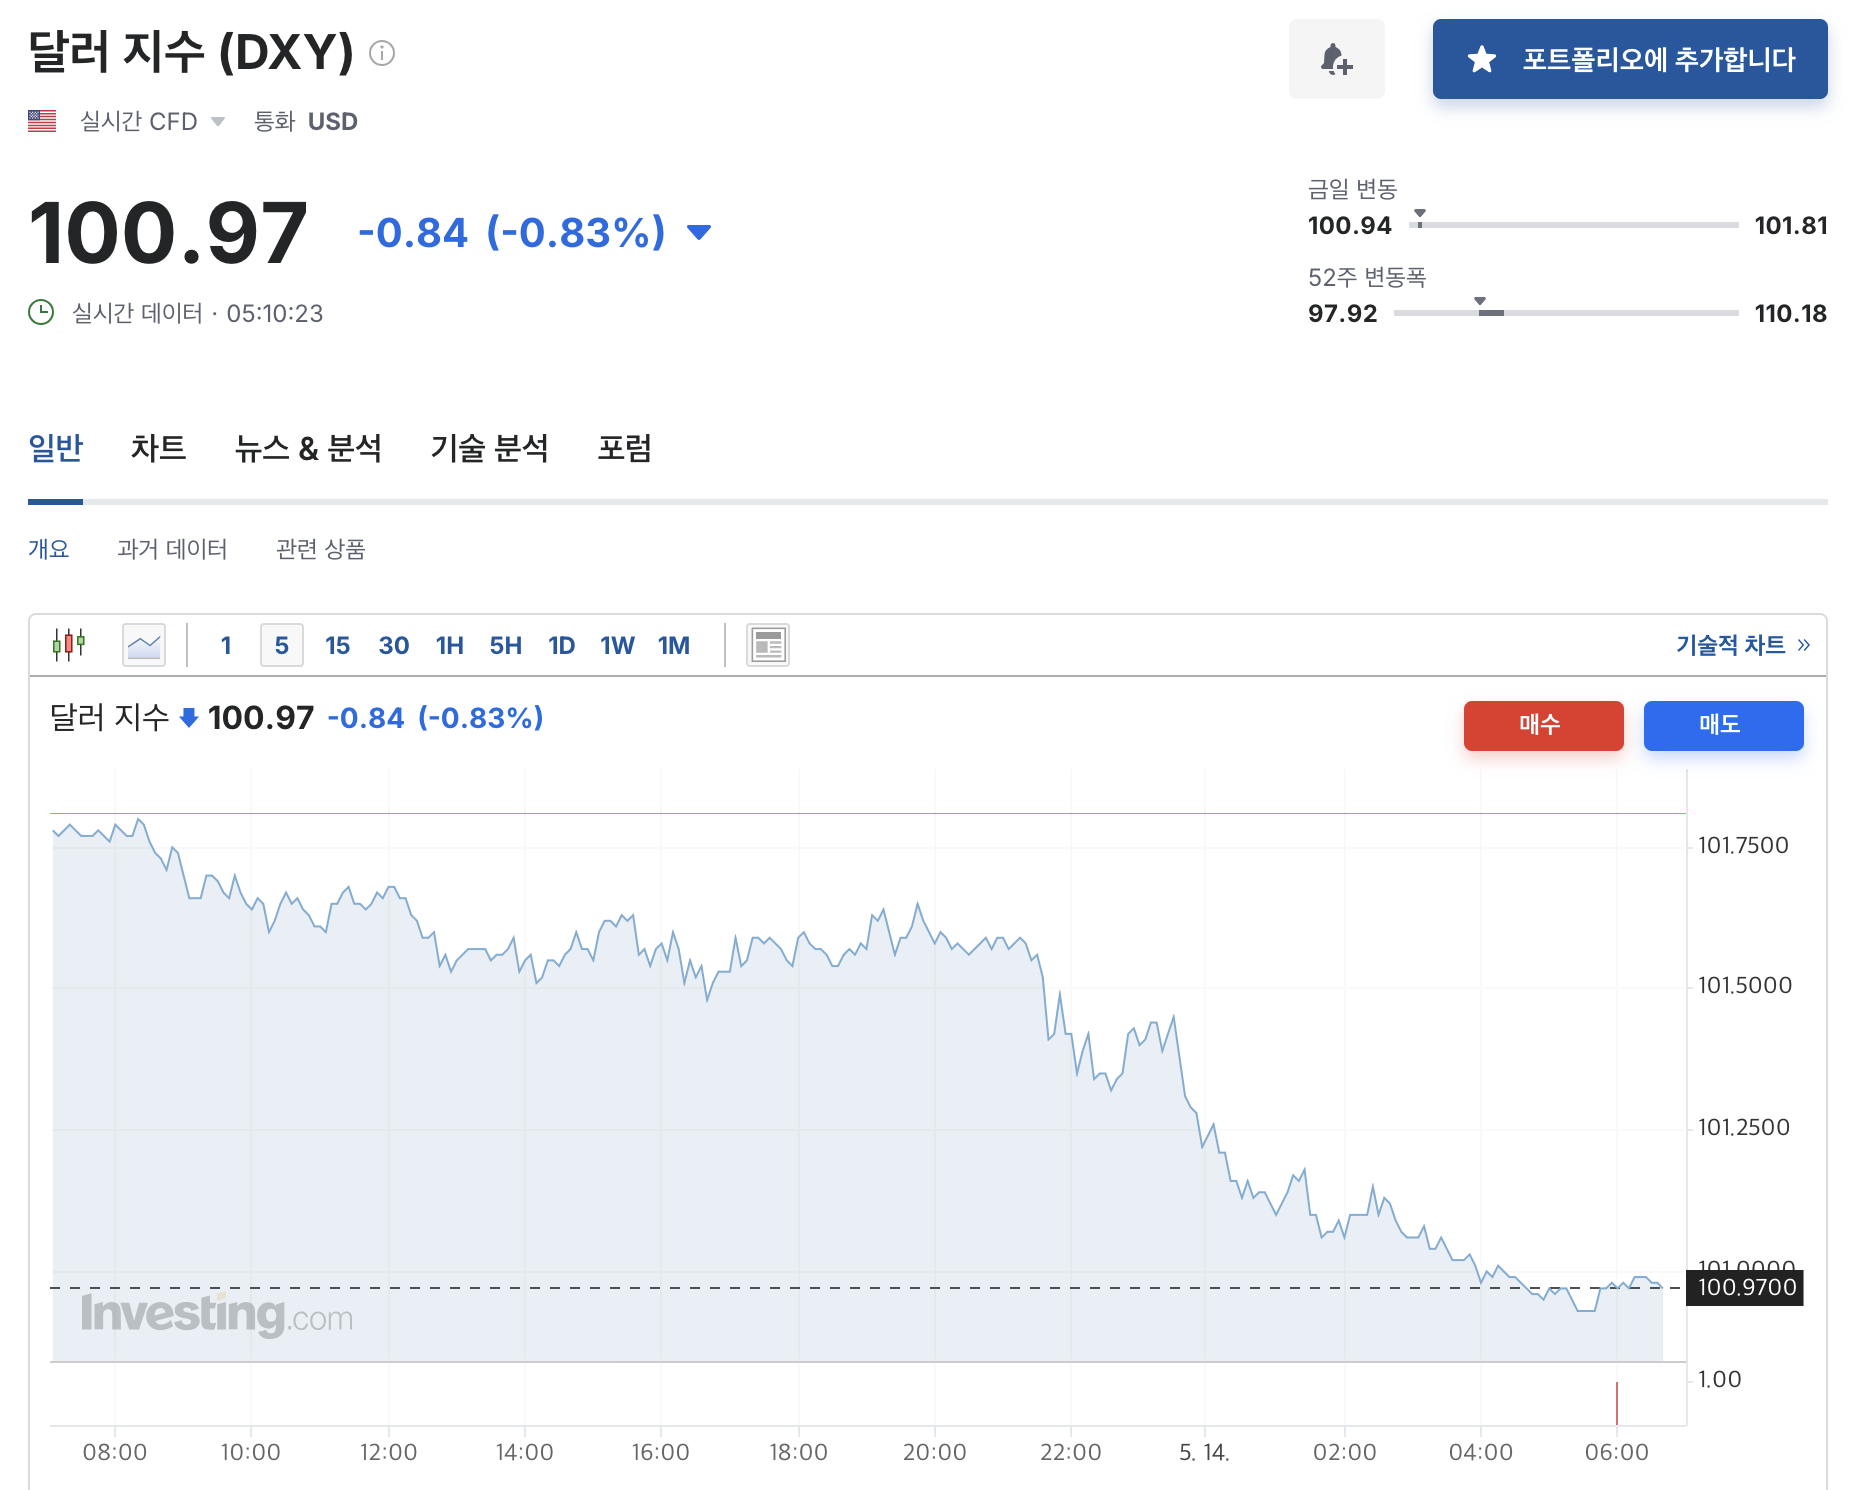Open the 과거 데이터 sub-tab

coord(172,549)
